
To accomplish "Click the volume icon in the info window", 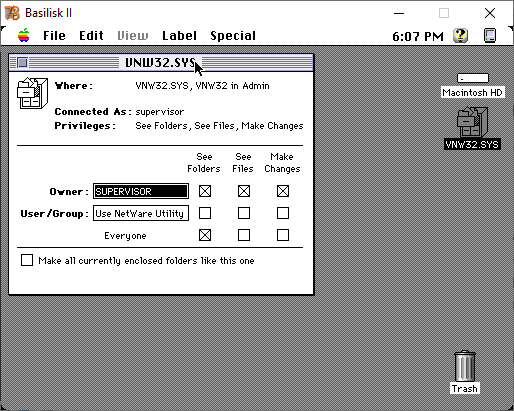I will coord(32,93).
